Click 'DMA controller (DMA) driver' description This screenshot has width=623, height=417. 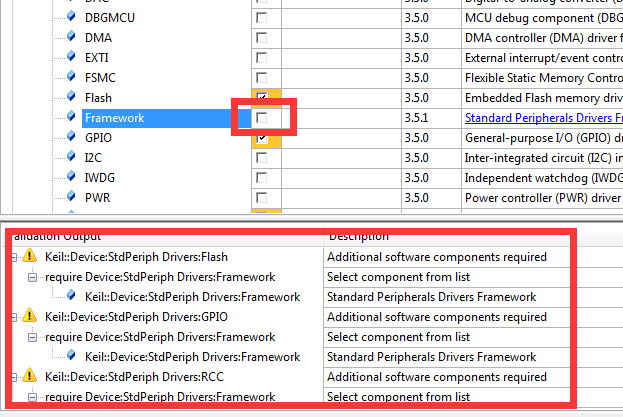[544, 38]
